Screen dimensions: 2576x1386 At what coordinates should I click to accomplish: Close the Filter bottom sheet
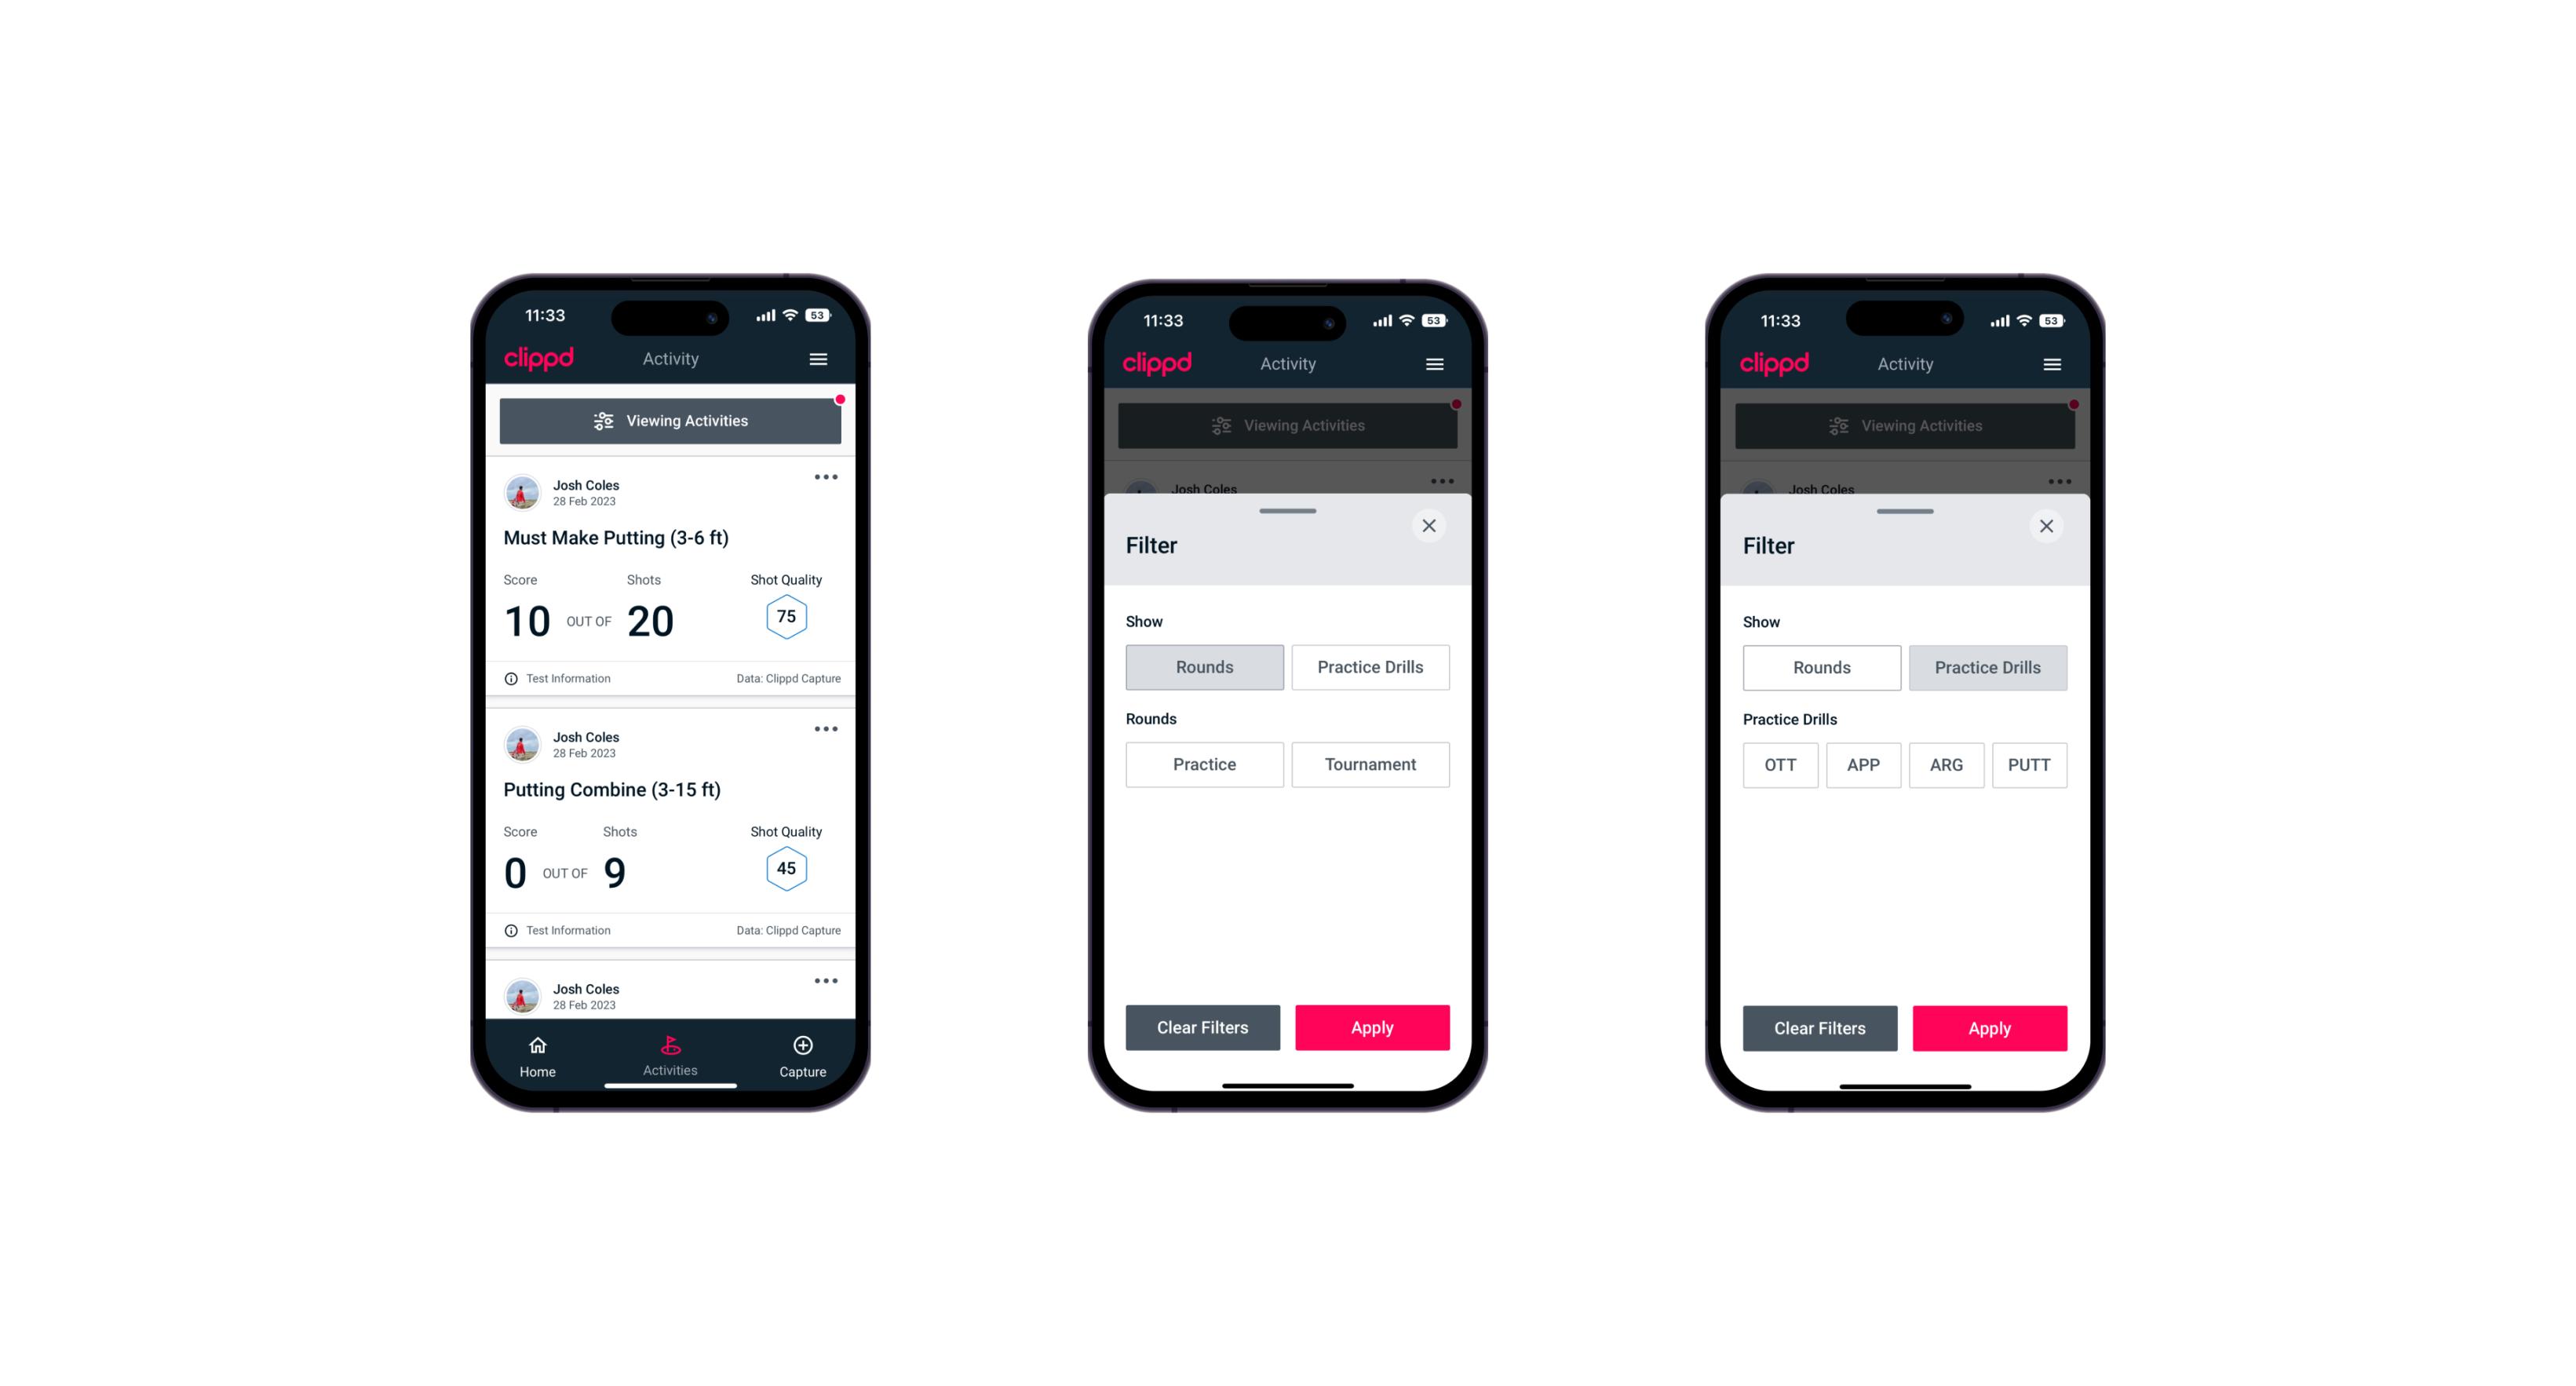(1431, 526)
